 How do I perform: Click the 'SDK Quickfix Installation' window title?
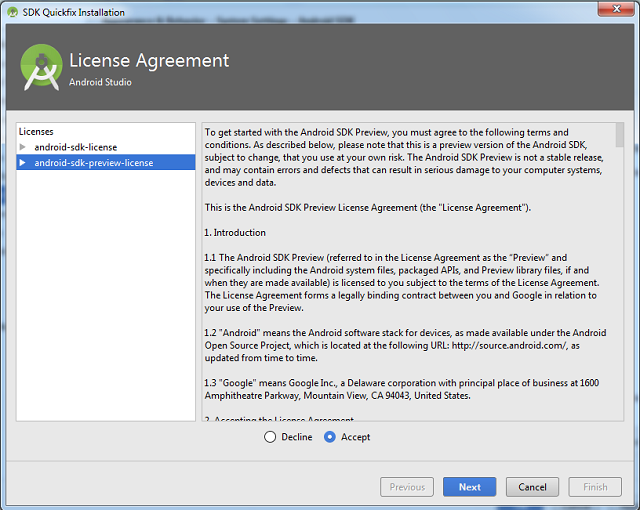point(73,13)
